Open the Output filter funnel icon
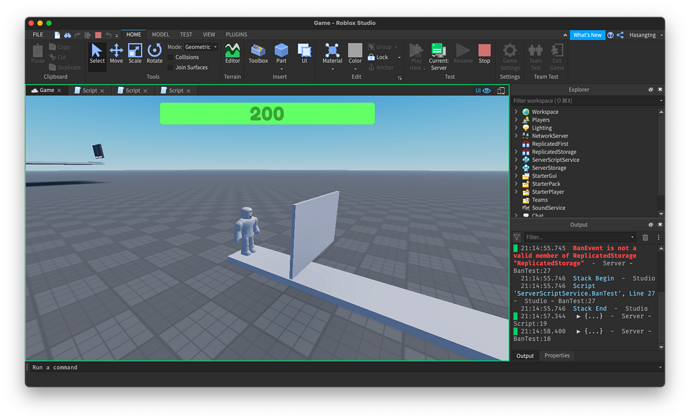Viewport: 690px width, 420px height. [x=517, y=238]
